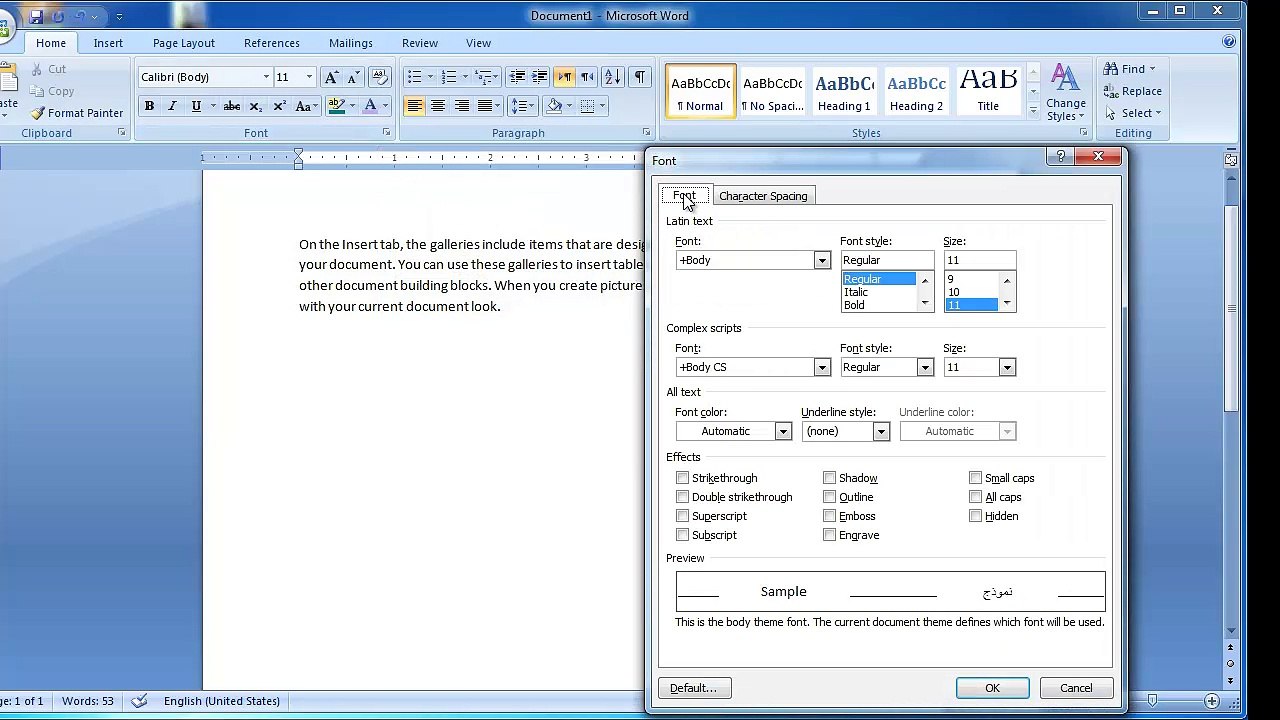Screen dimensions: 1280x720
Task: Click the text highlight color button
Action: point(337,106)
